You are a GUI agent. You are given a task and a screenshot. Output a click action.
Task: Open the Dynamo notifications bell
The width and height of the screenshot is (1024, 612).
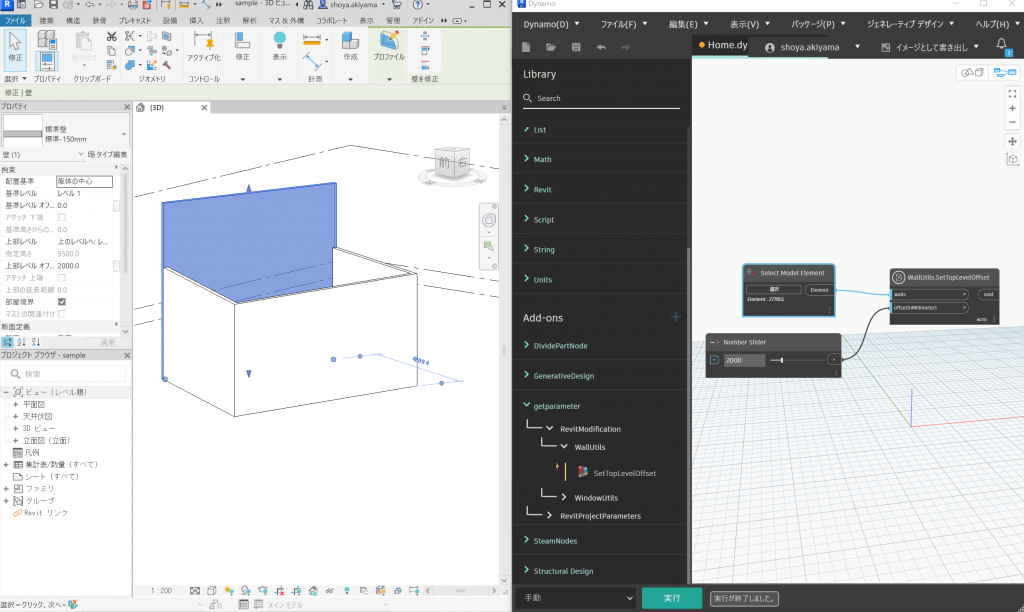pos(1002,45)
